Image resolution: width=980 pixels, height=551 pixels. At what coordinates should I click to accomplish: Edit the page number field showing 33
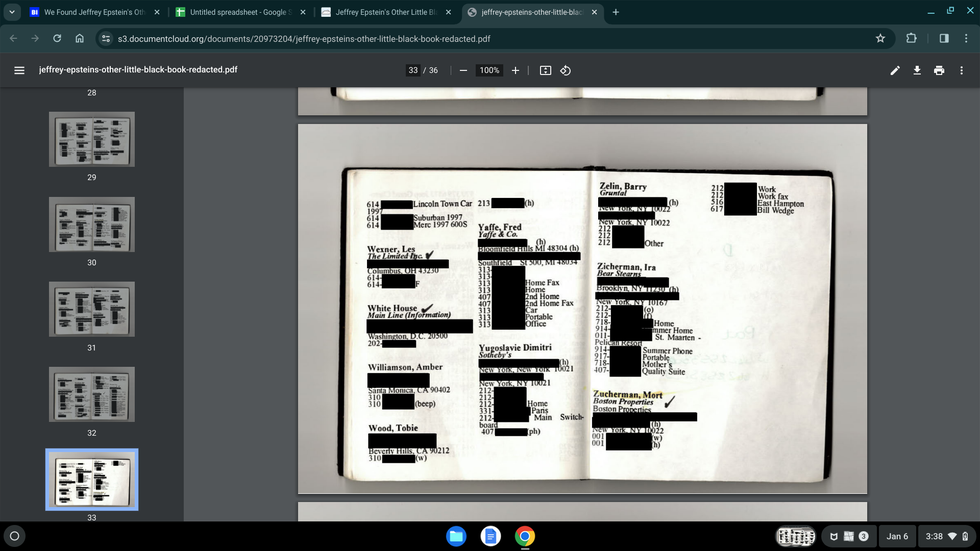click(413, 71)
